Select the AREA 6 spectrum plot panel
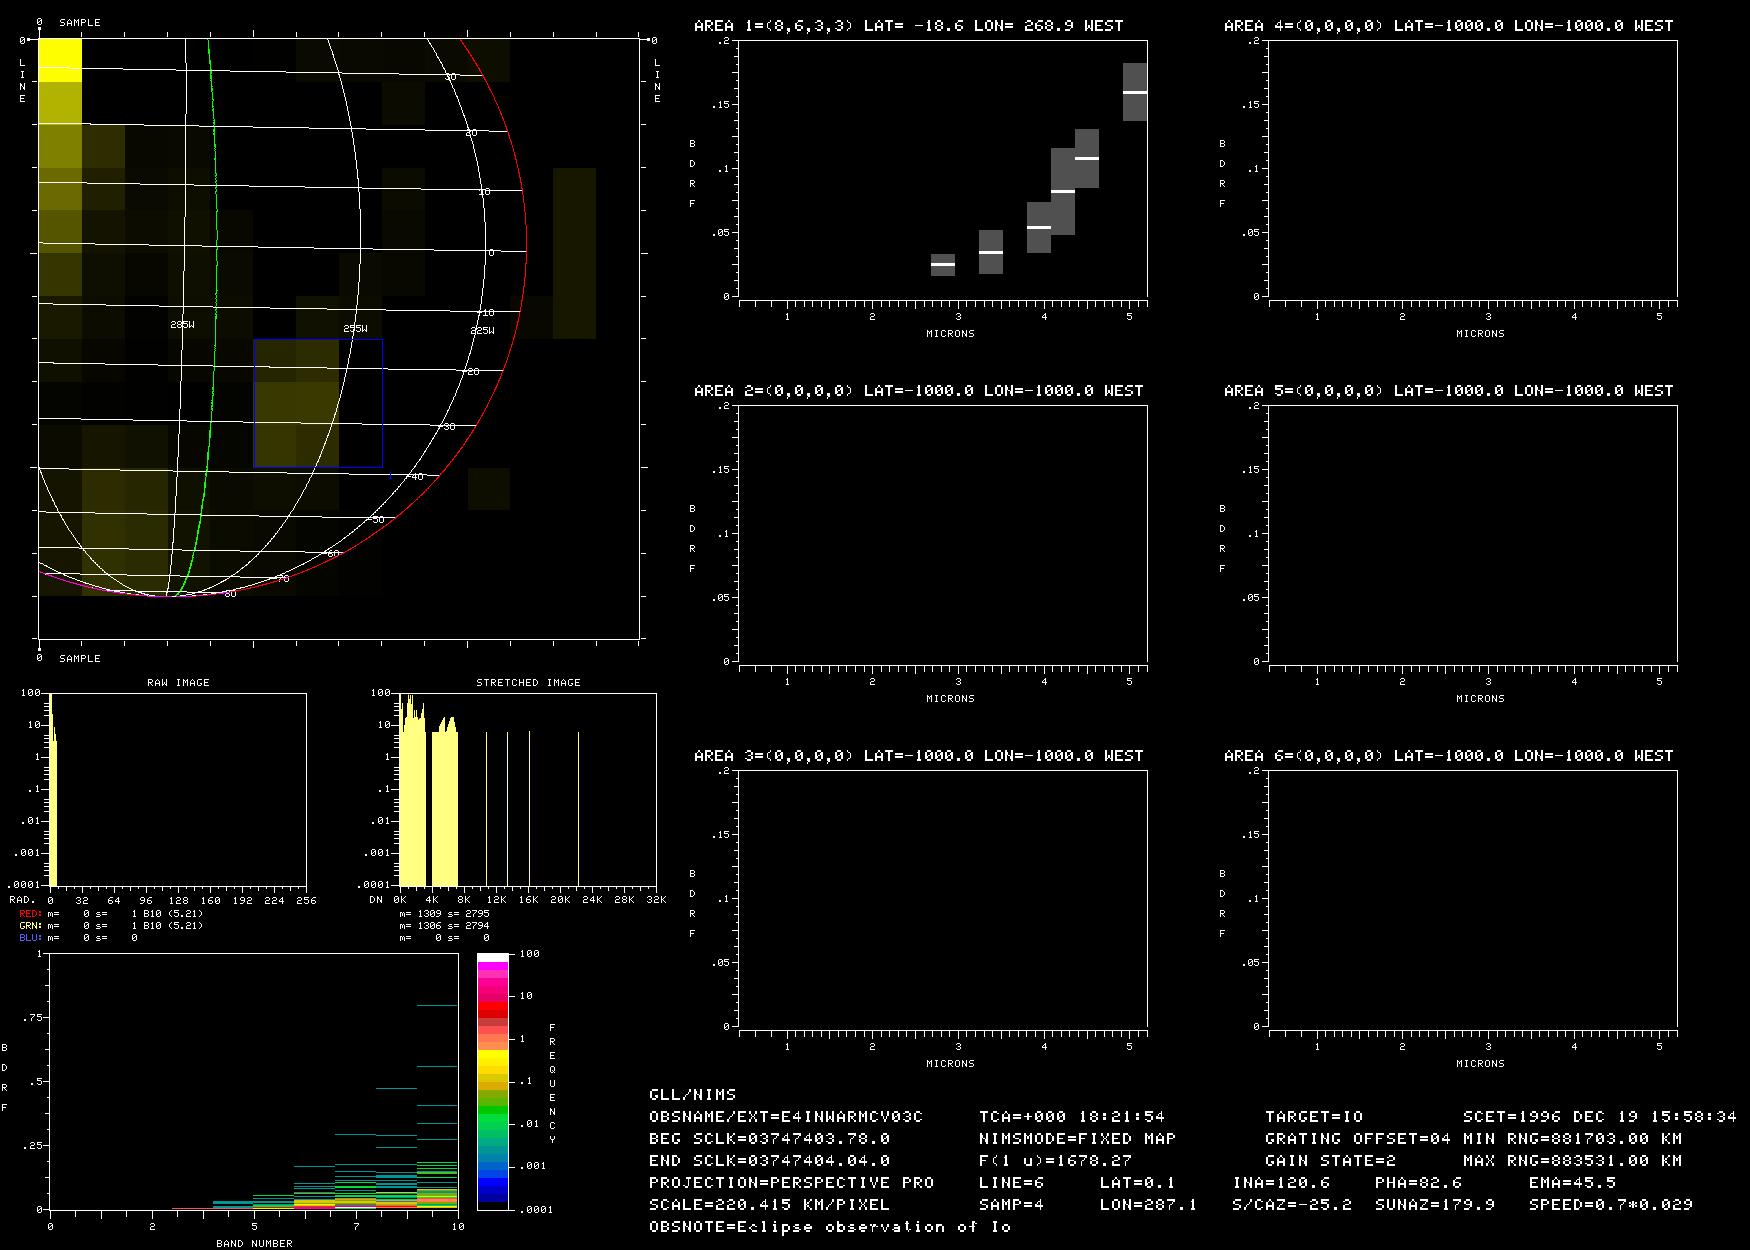The height and width of the screenshot is (1250, 1750). pyautogui.click(x=1472, y=898)
